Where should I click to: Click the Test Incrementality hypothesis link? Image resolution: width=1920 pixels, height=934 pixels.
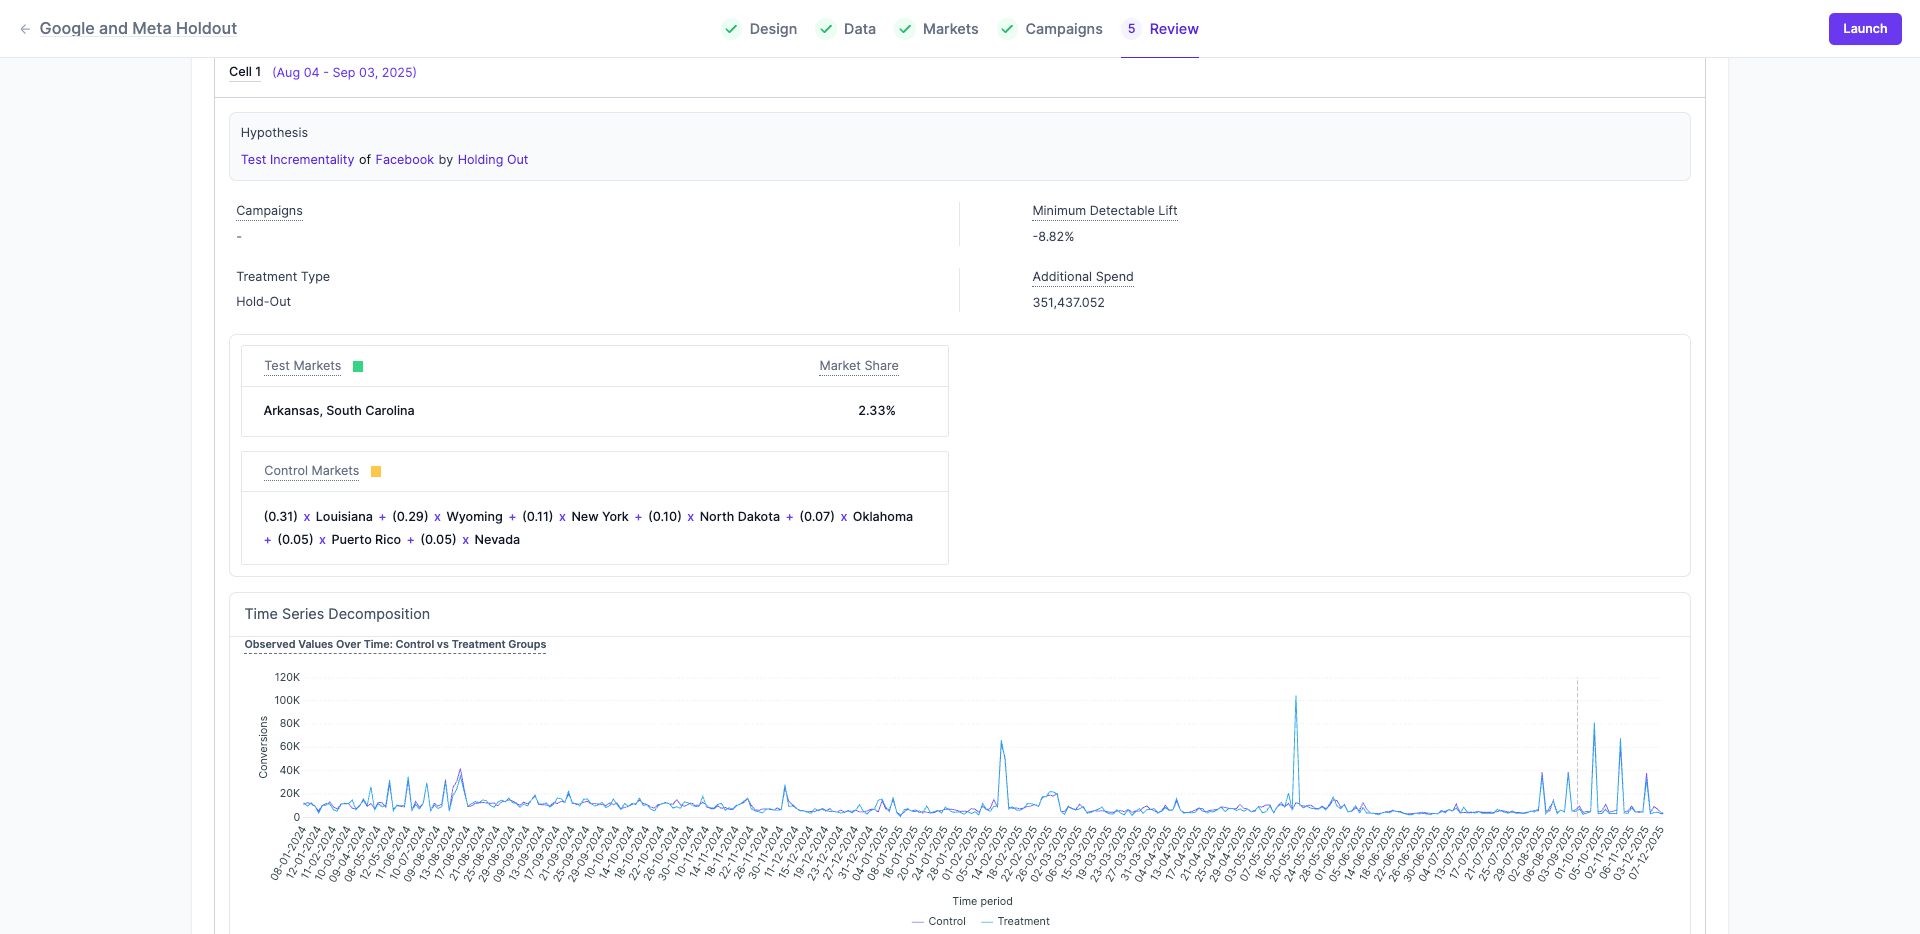tap(297, 160)
